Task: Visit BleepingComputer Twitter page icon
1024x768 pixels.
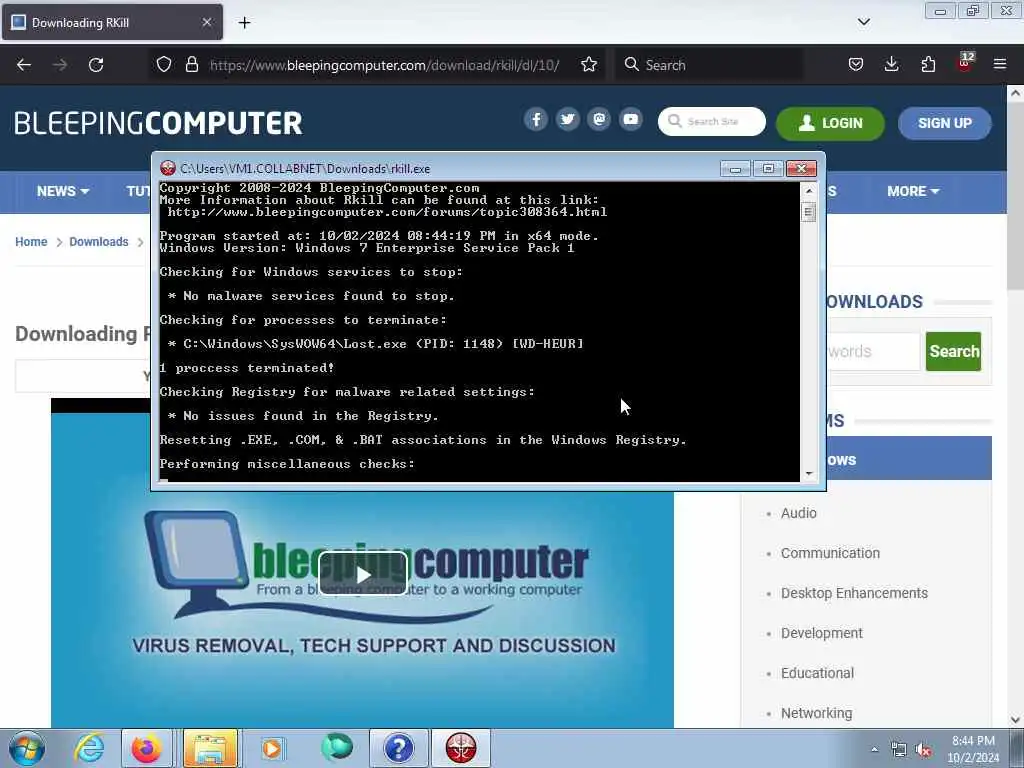Action: tap(568, 120)
